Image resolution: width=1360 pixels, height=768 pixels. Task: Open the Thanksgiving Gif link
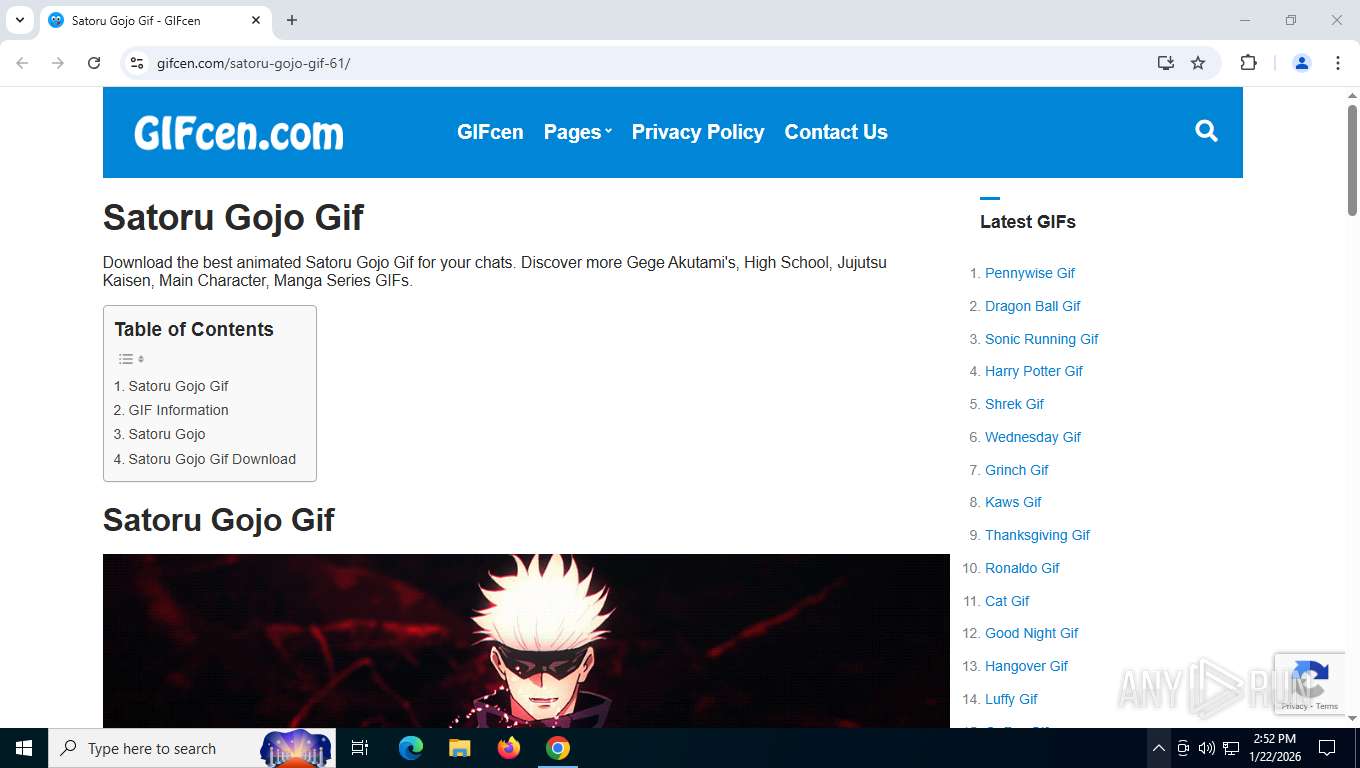(x=1037, y=535)
